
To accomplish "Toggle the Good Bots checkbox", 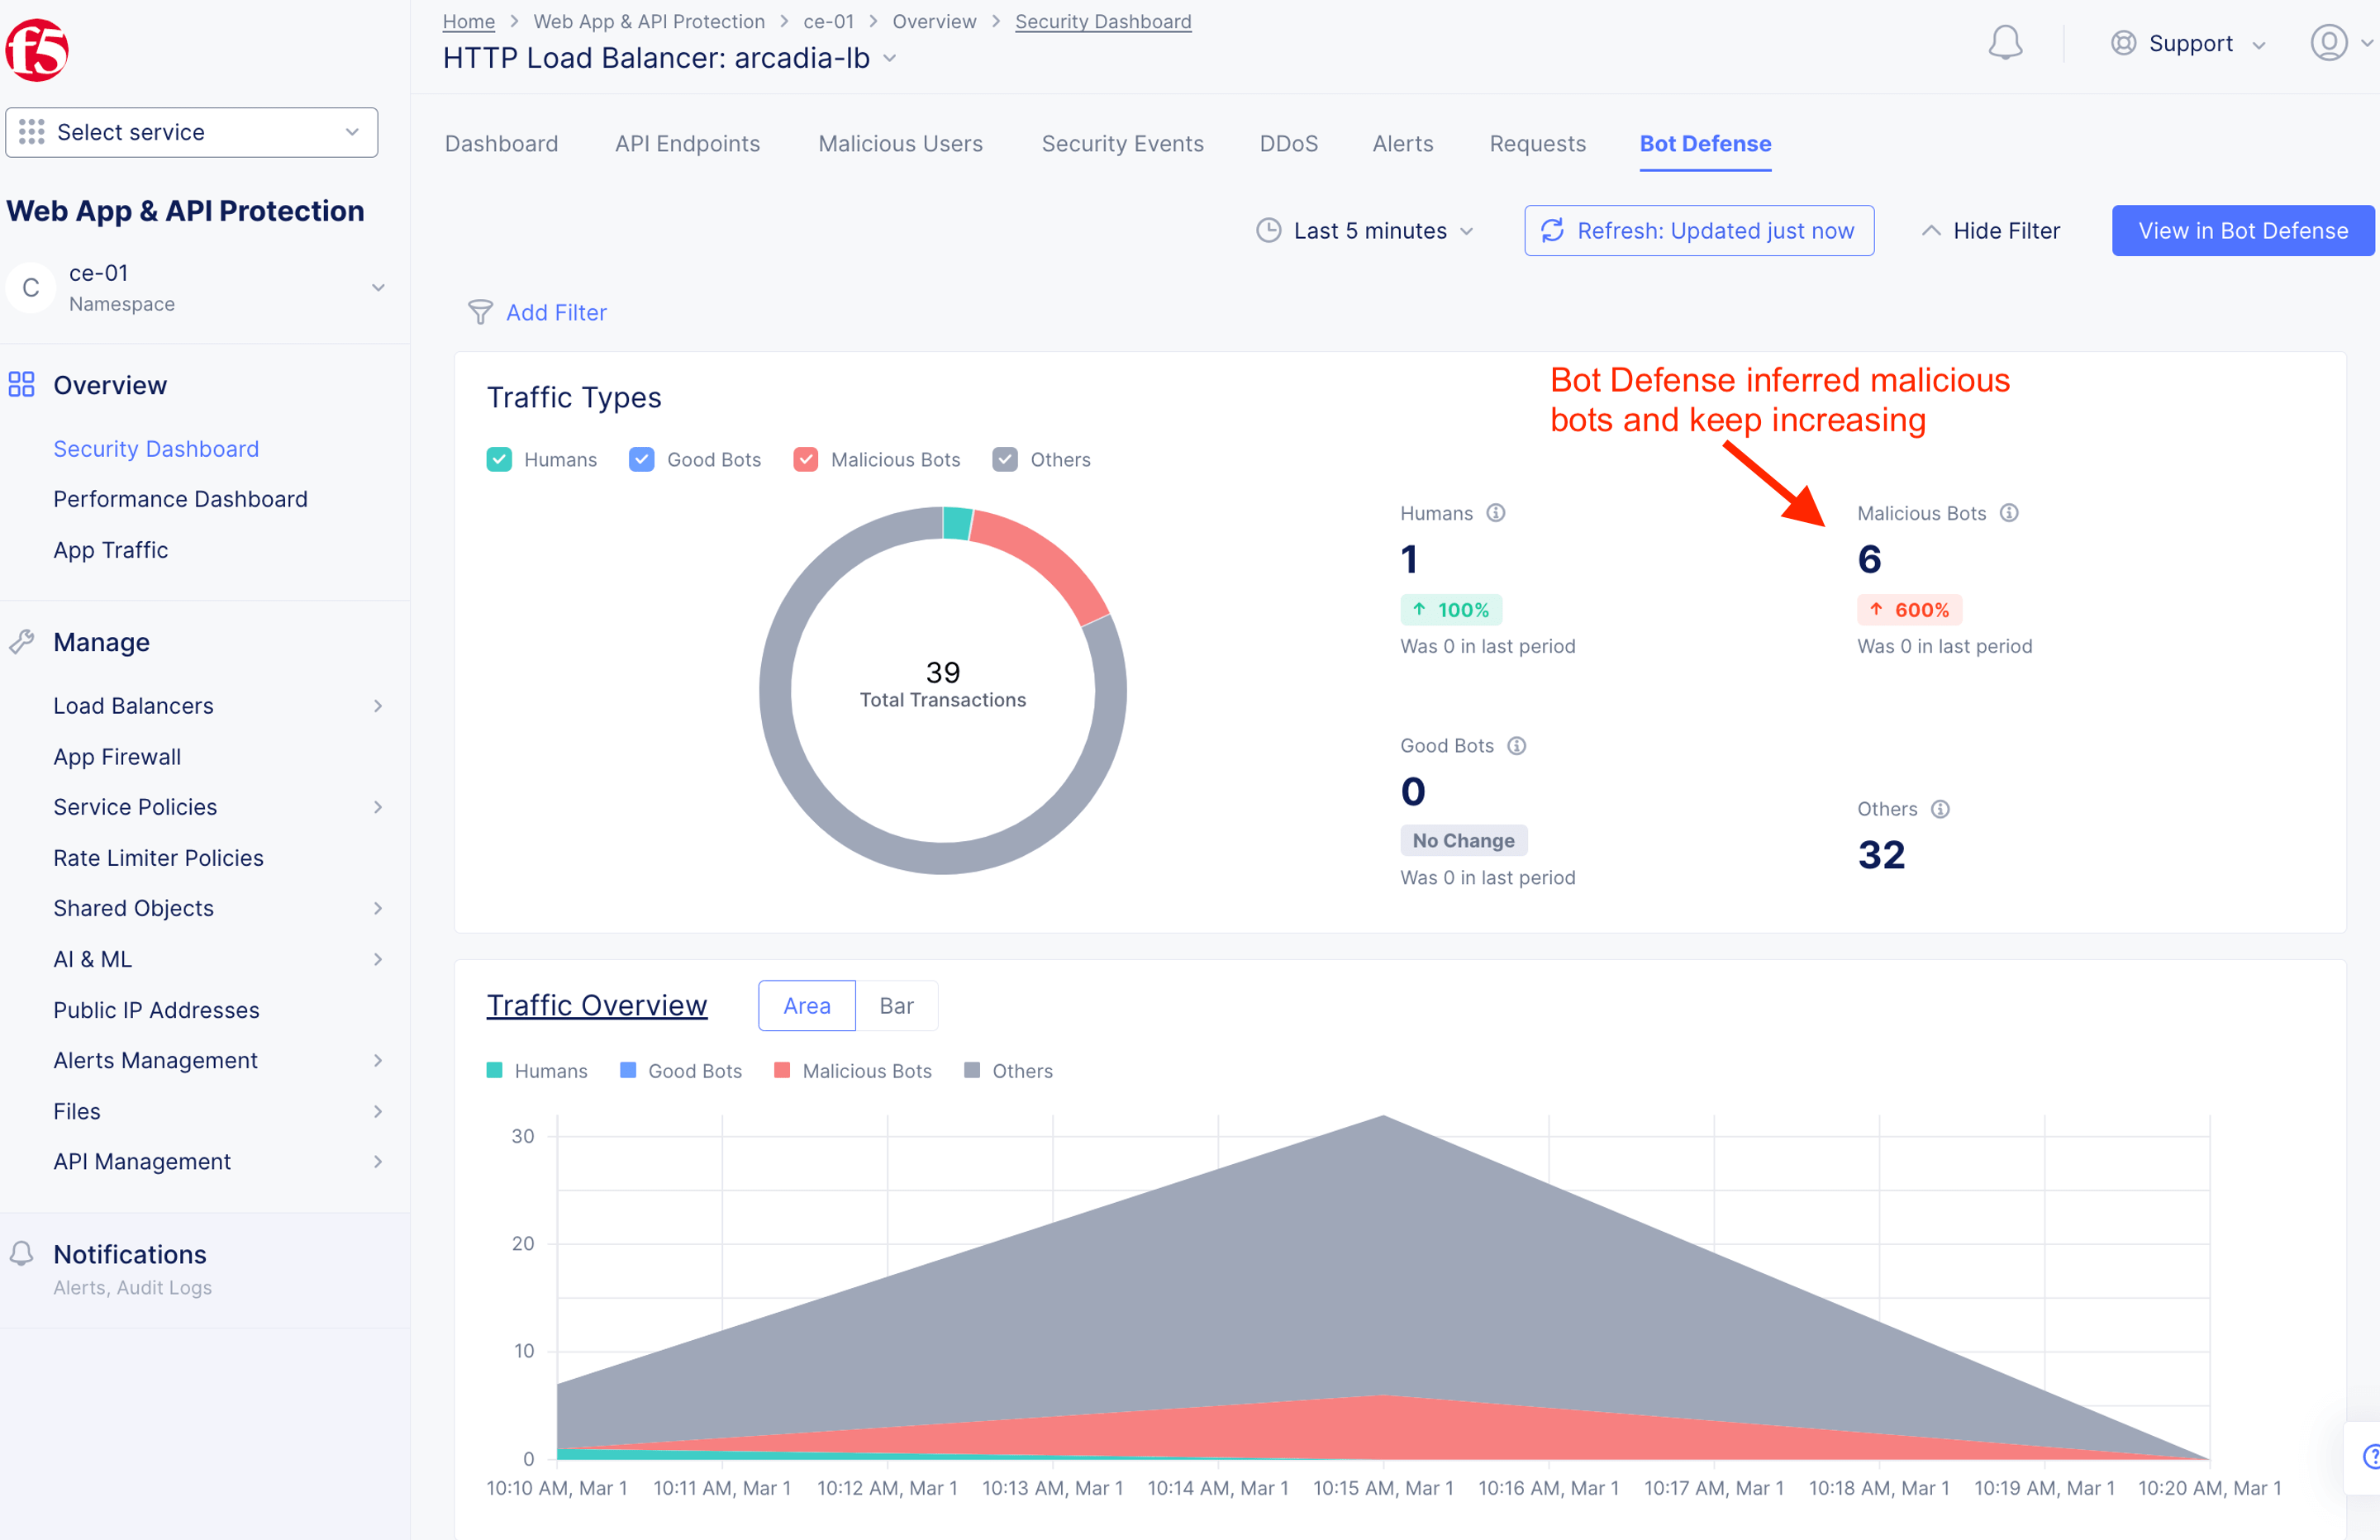I will coord(641,460).
